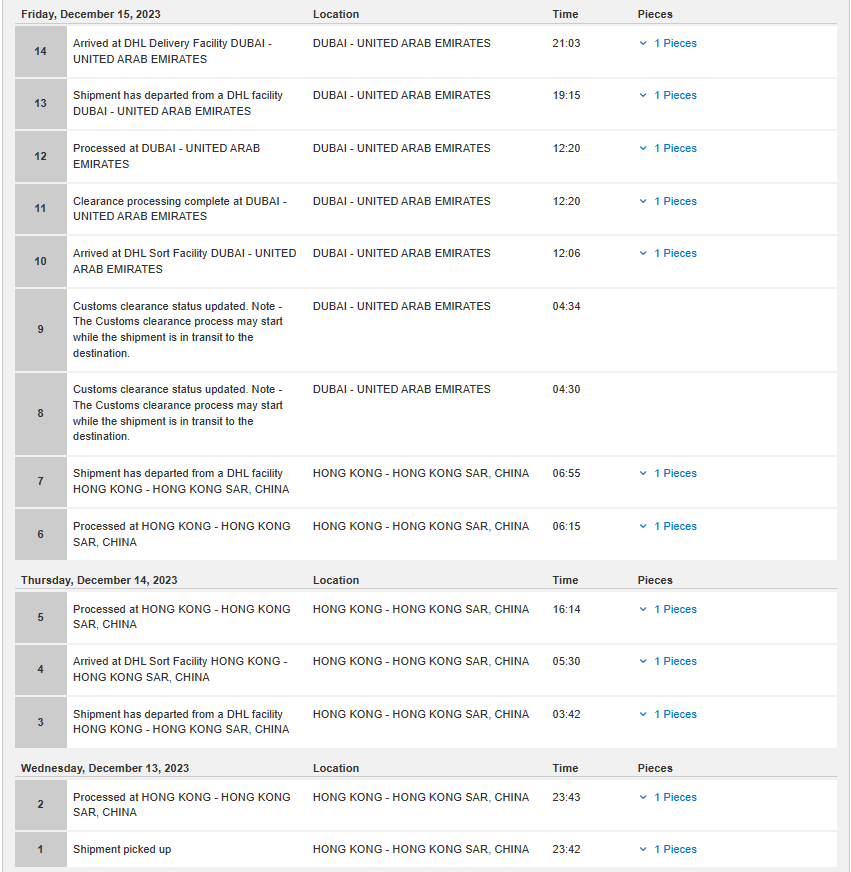Click chevron icon beside 12:20 Processed at Dubai

pos(643,148)
